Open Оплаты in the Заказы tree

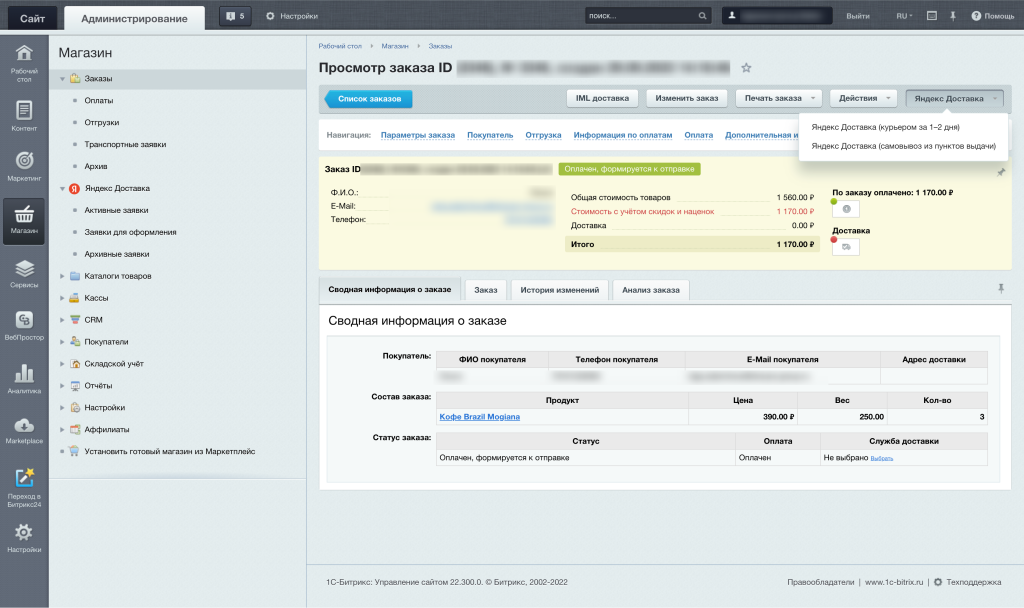(99, 101)
